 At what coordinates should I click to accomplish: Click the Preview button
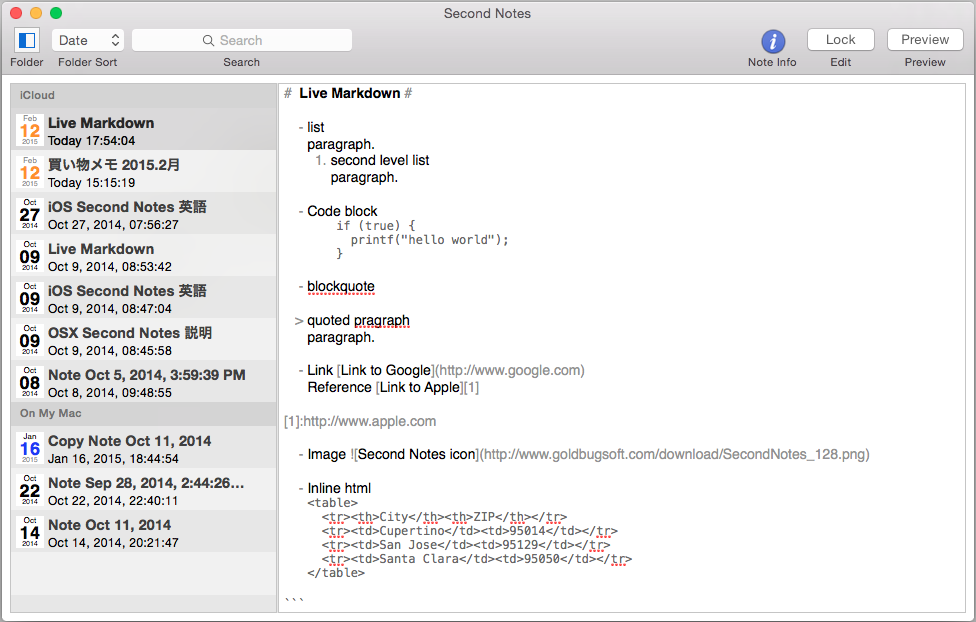tap(925, 40)
